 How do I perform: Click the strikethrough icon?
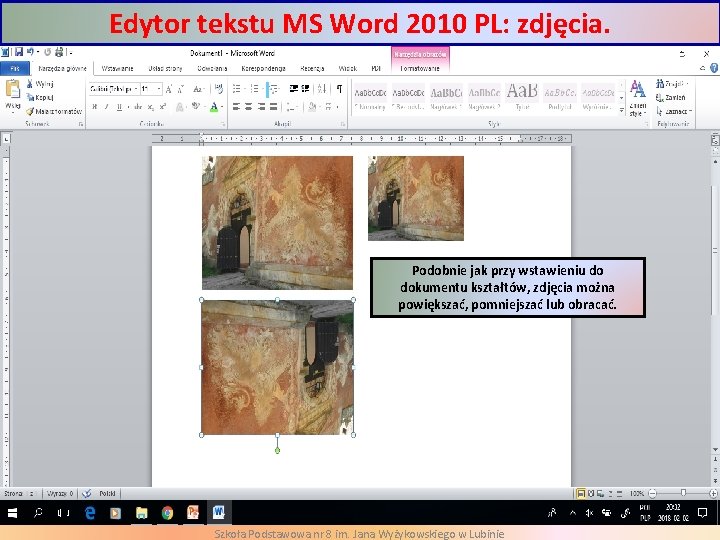[x=138, y=107]
